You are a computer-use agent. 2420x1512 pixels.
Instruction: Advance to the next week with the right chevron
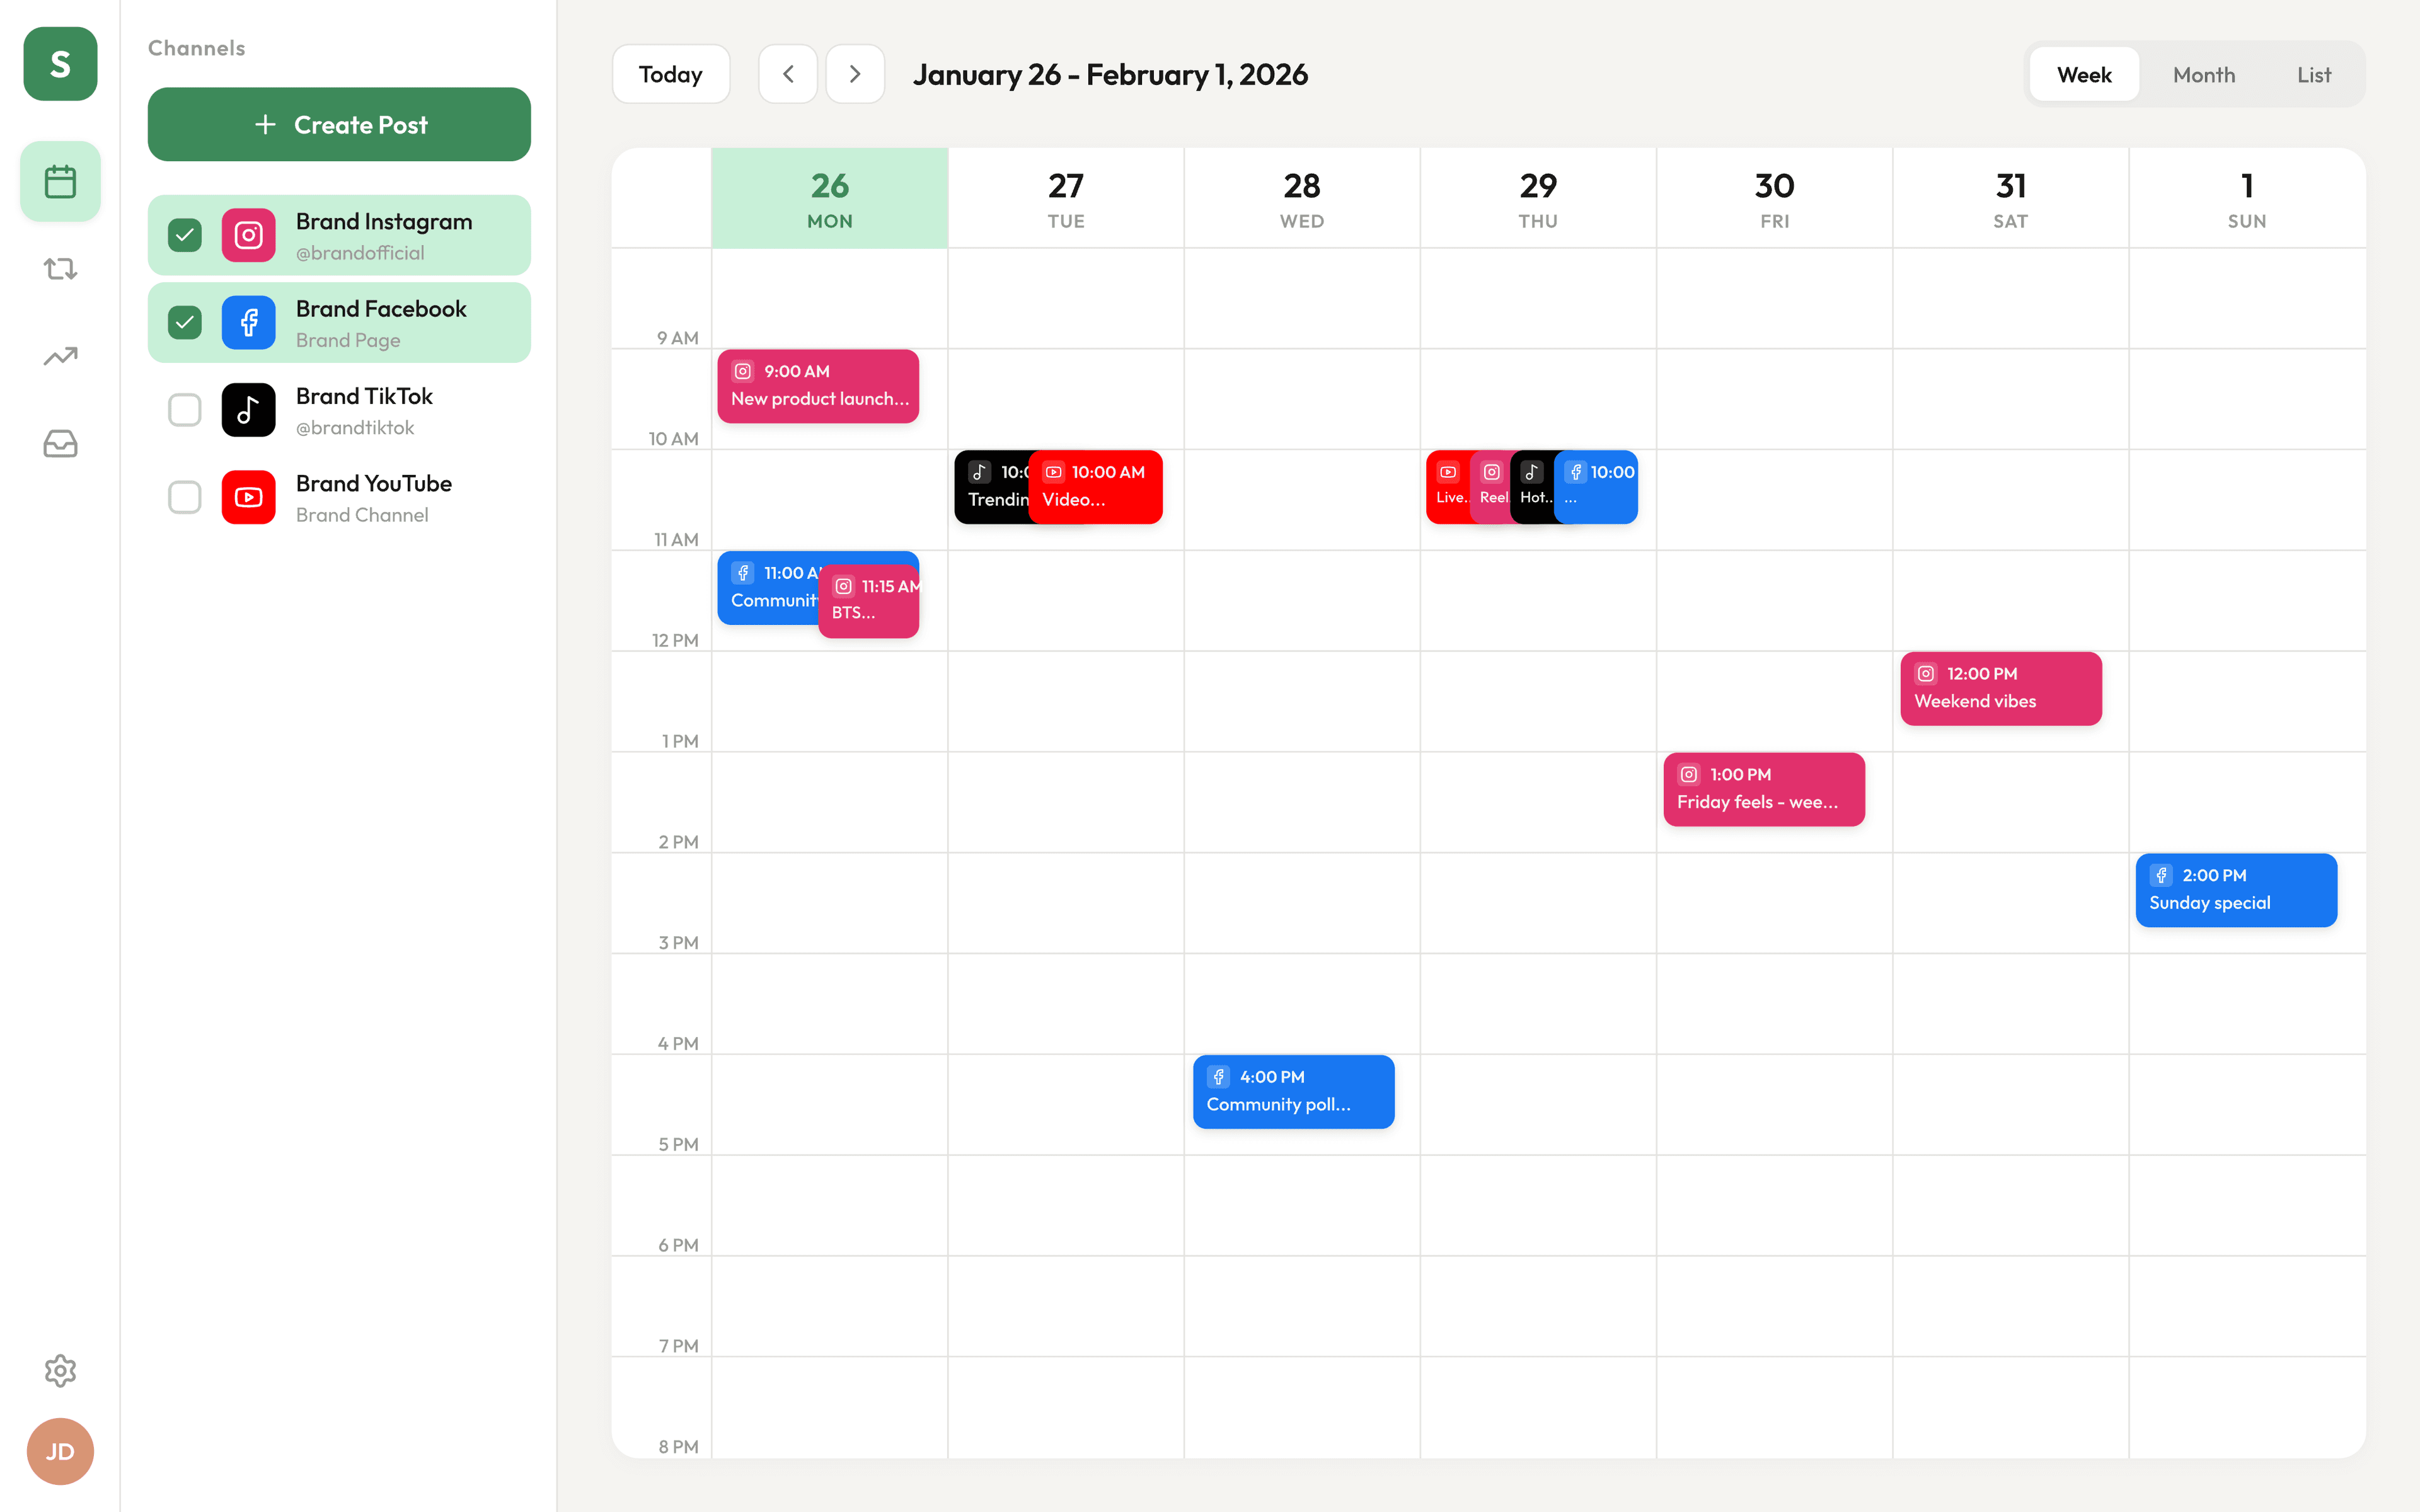point(855,73)
